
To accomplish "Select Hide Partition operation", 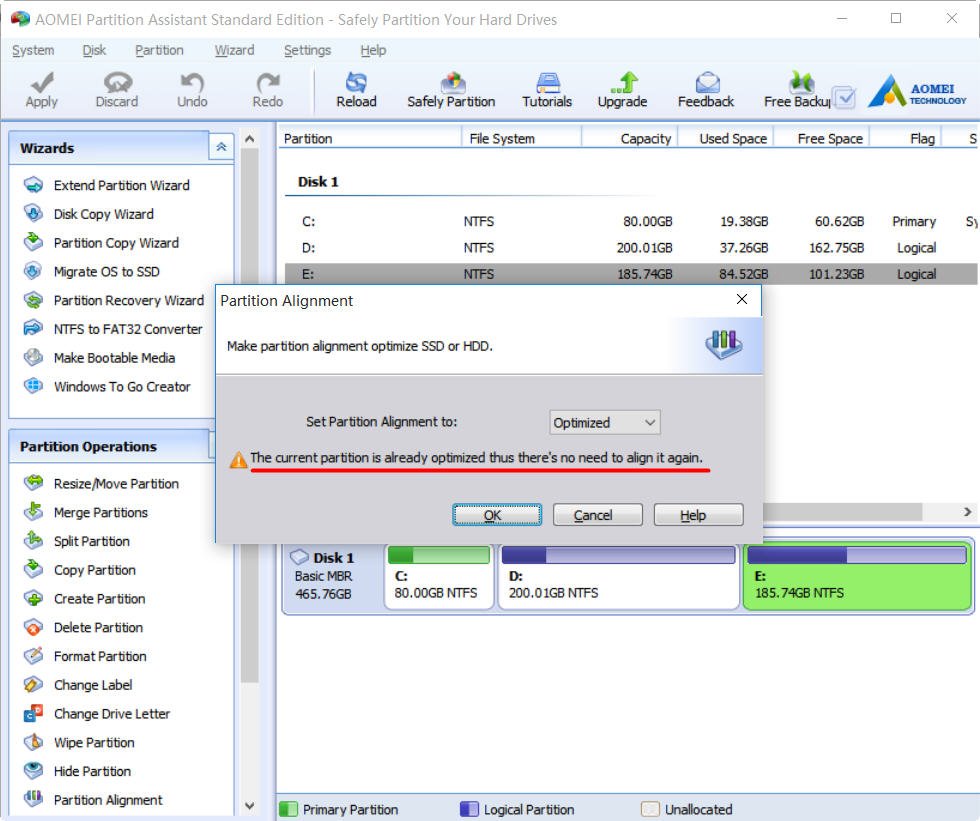I will [x=92, y=771].
